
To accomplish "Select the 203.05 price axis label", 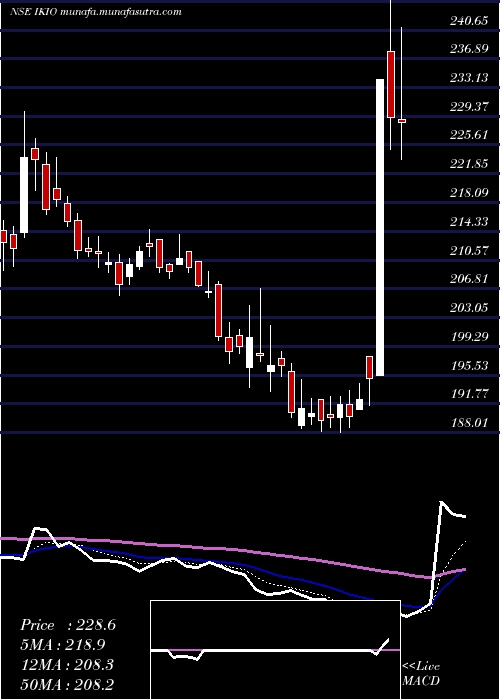I will coord(468,308).
